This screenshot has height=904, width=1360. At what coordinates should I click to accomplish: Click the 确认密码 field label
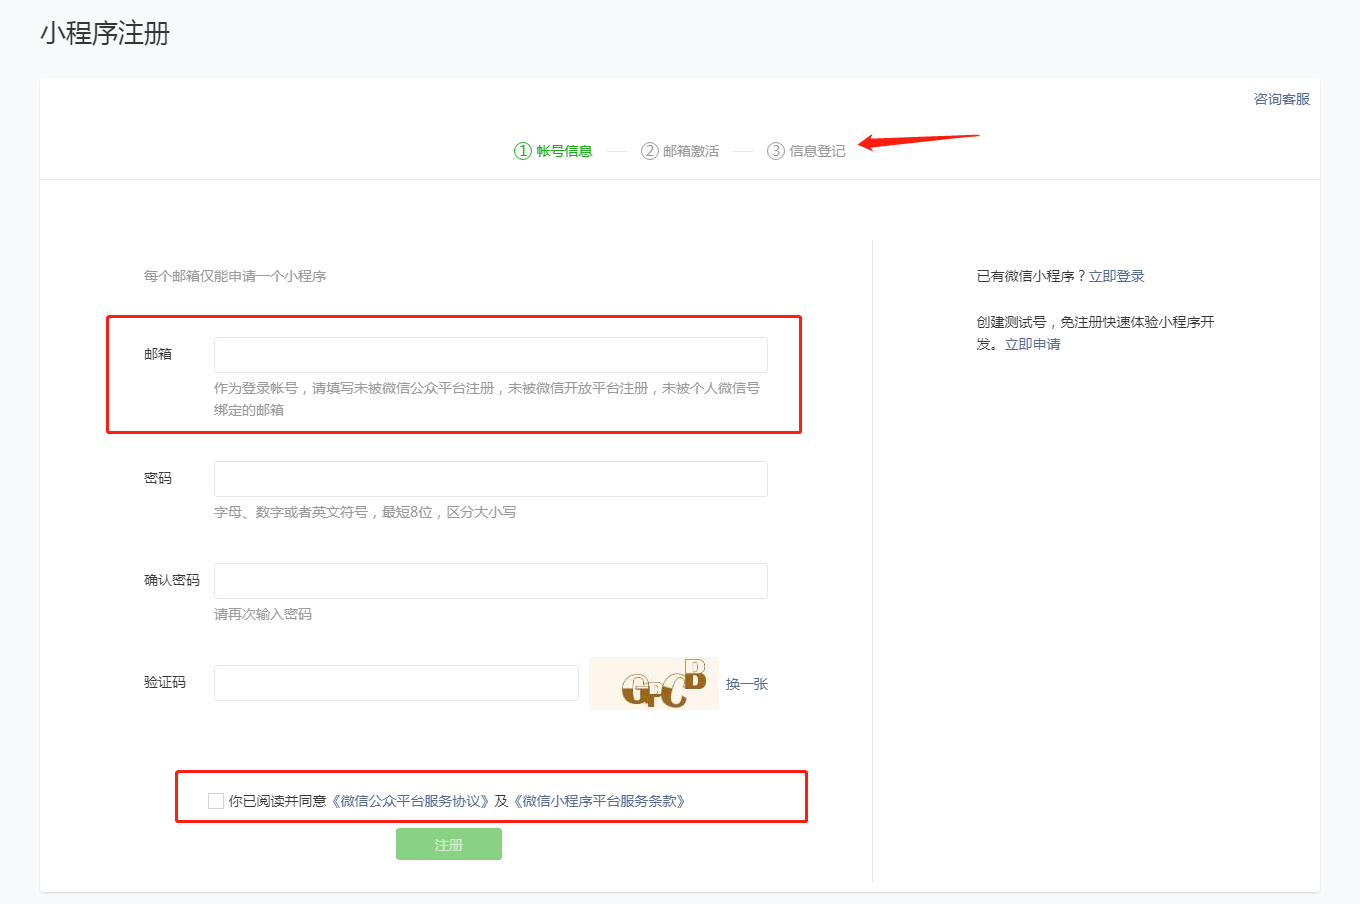172,580
